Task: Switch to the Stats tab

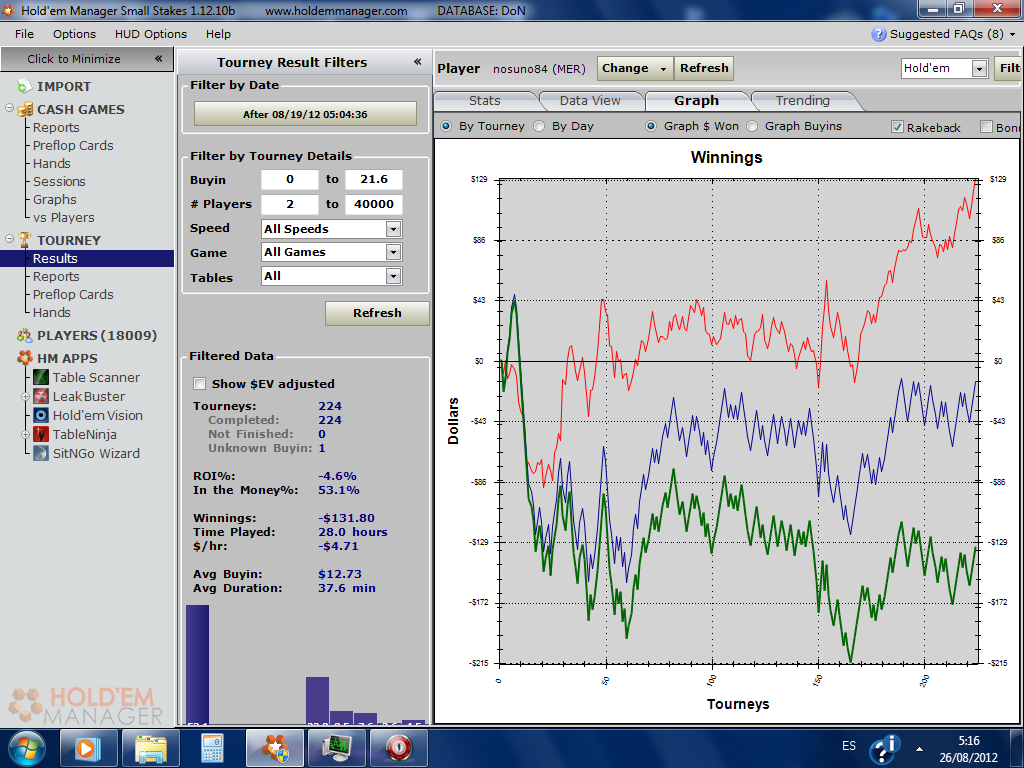Action: point(485,101)
